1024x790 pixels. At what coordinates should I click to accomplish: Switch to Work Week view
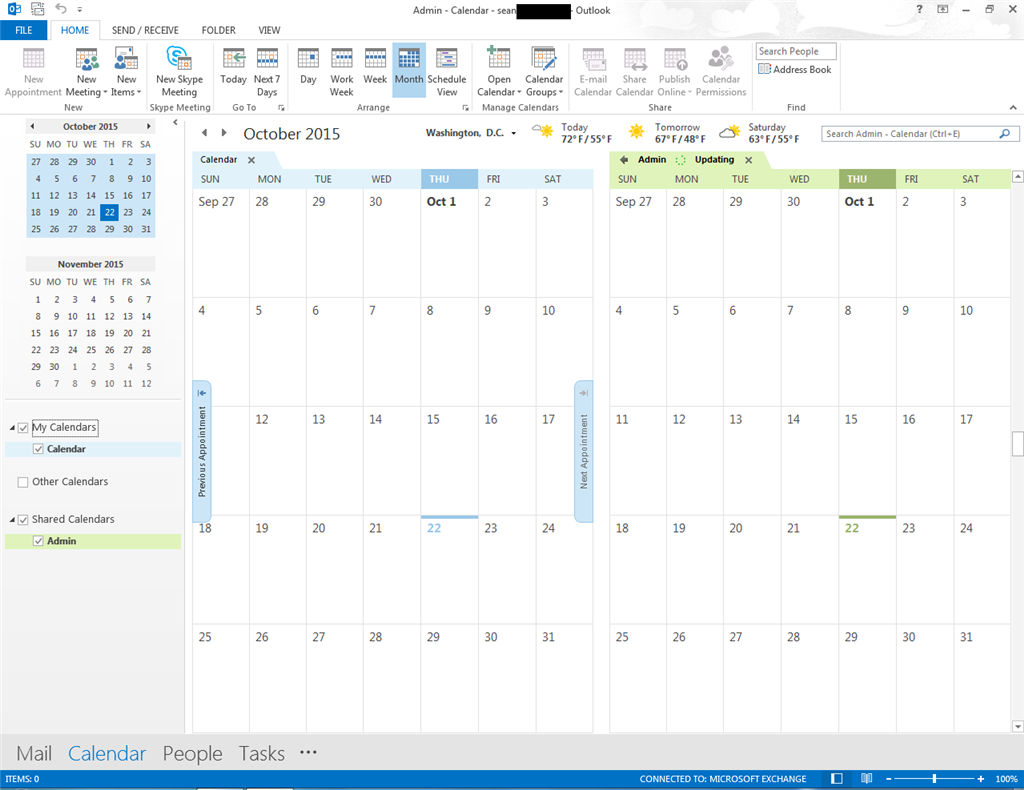point(342,72)
